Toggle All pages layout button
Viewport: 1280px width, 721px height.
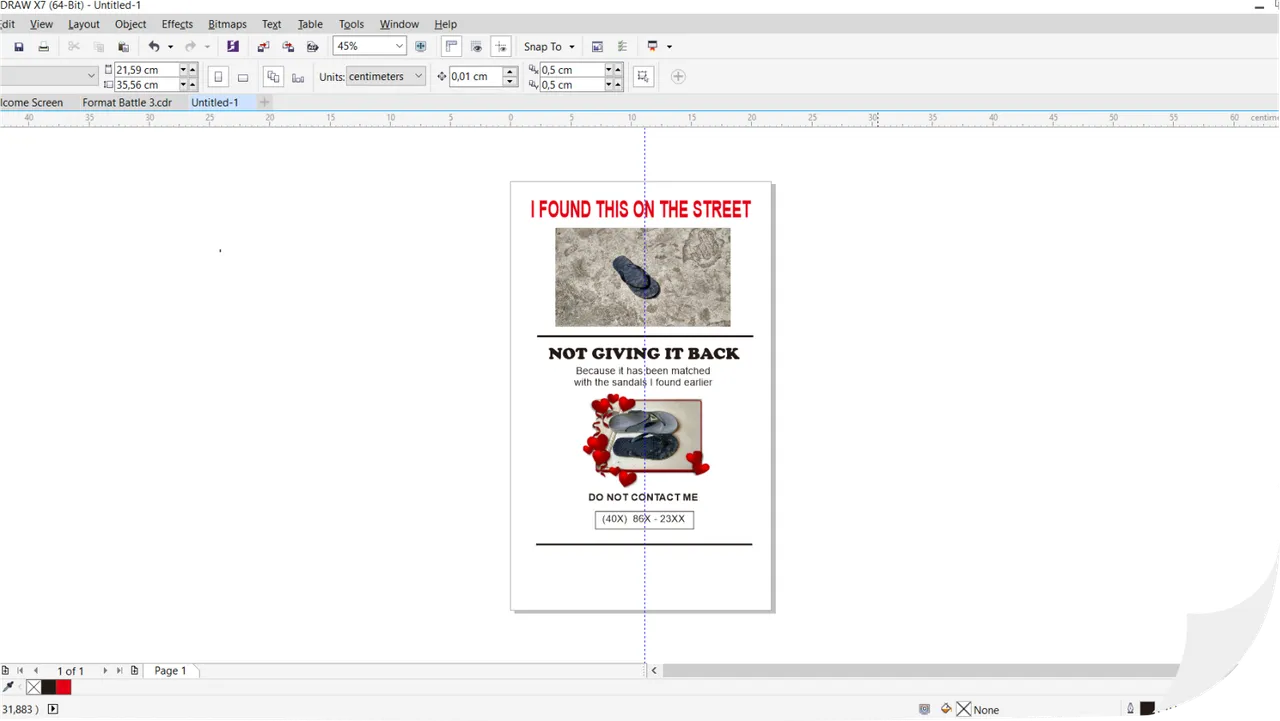(x=273, y=77)
